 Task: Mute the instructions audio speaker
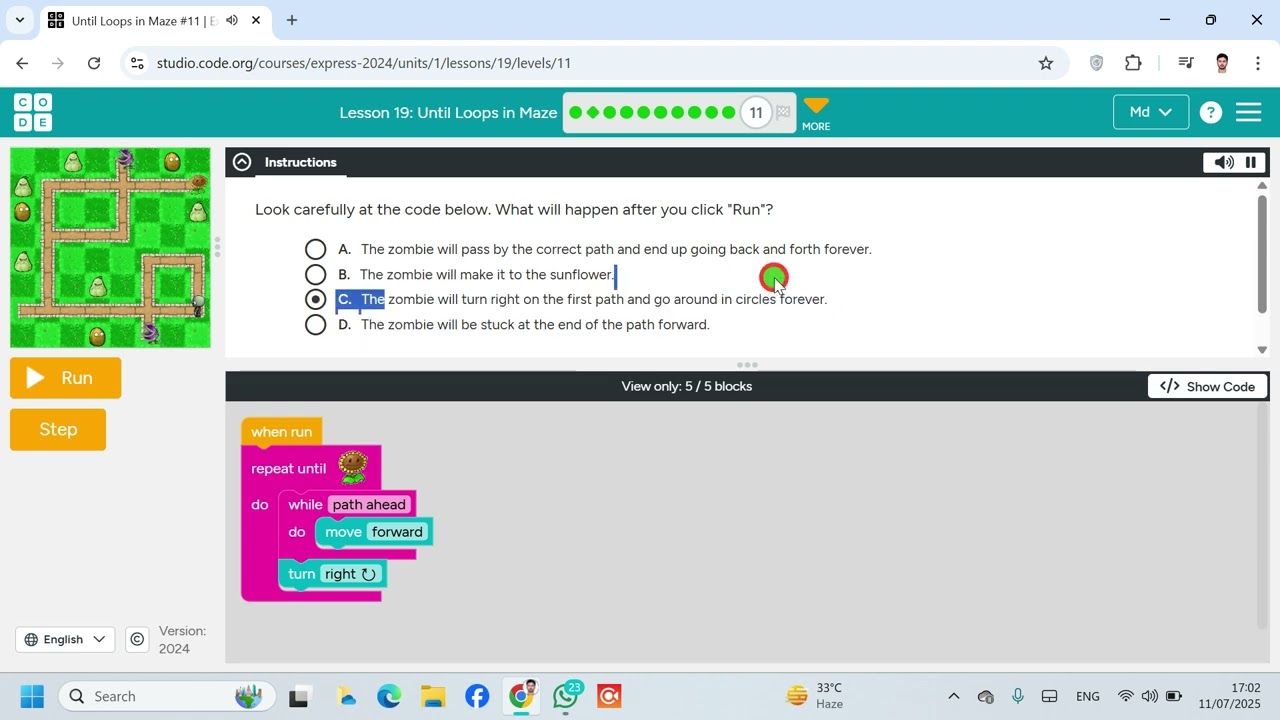(x=1224, y=162)
